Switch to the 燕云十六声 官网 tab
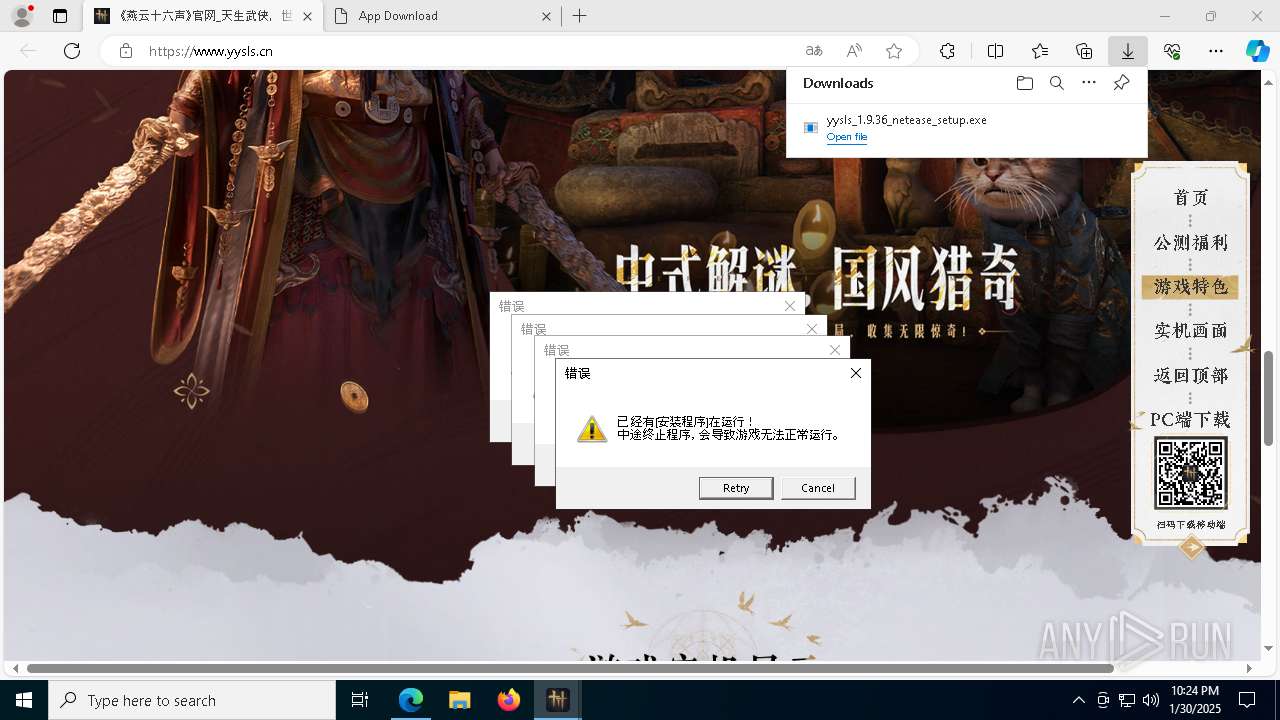 point(203,16)
